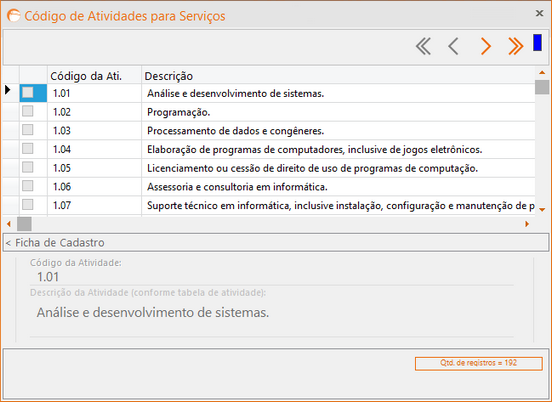Screen dimensions: 552x402
Task: Click horizontal scrollbar right arrow
Action: point(527,224)
